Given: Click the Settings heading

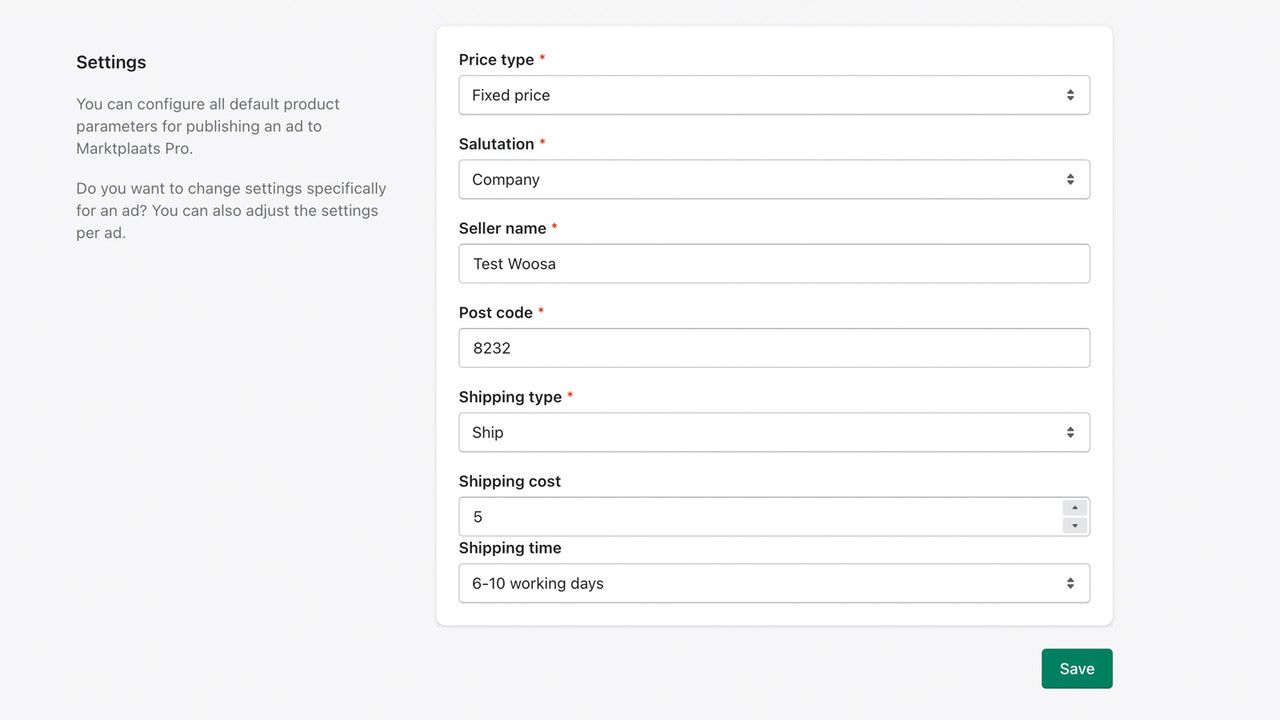Looking at the screenshot, I should [111, 62].
